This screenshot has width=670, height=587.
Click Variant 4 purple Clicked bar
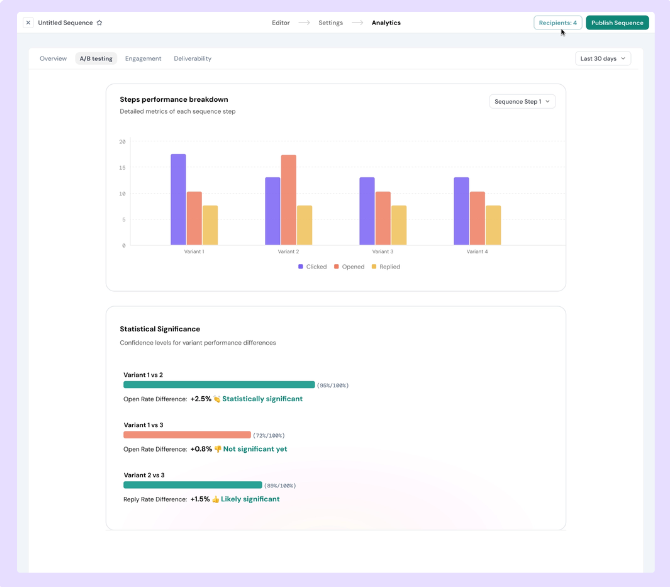coord(461,211)
